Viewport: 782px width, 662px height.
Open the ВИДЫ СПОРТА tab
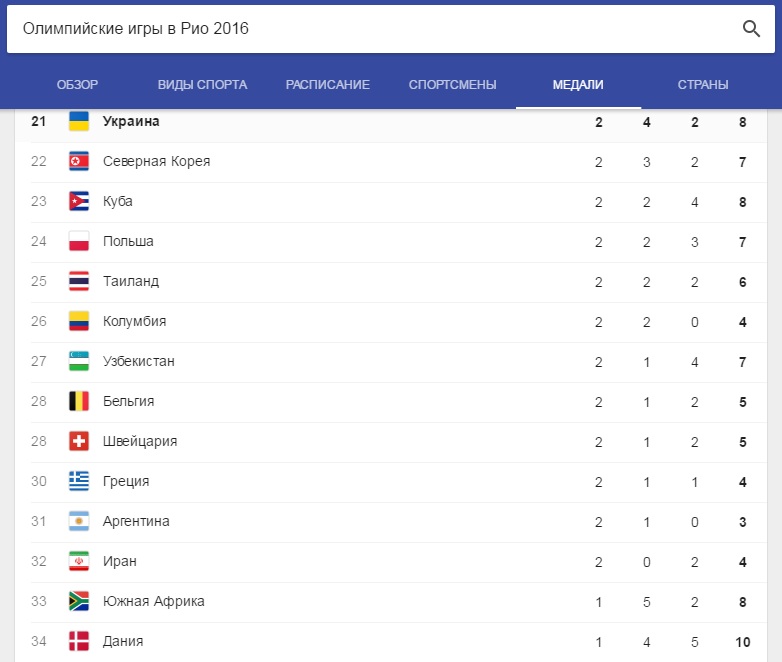tap(202, 85)
